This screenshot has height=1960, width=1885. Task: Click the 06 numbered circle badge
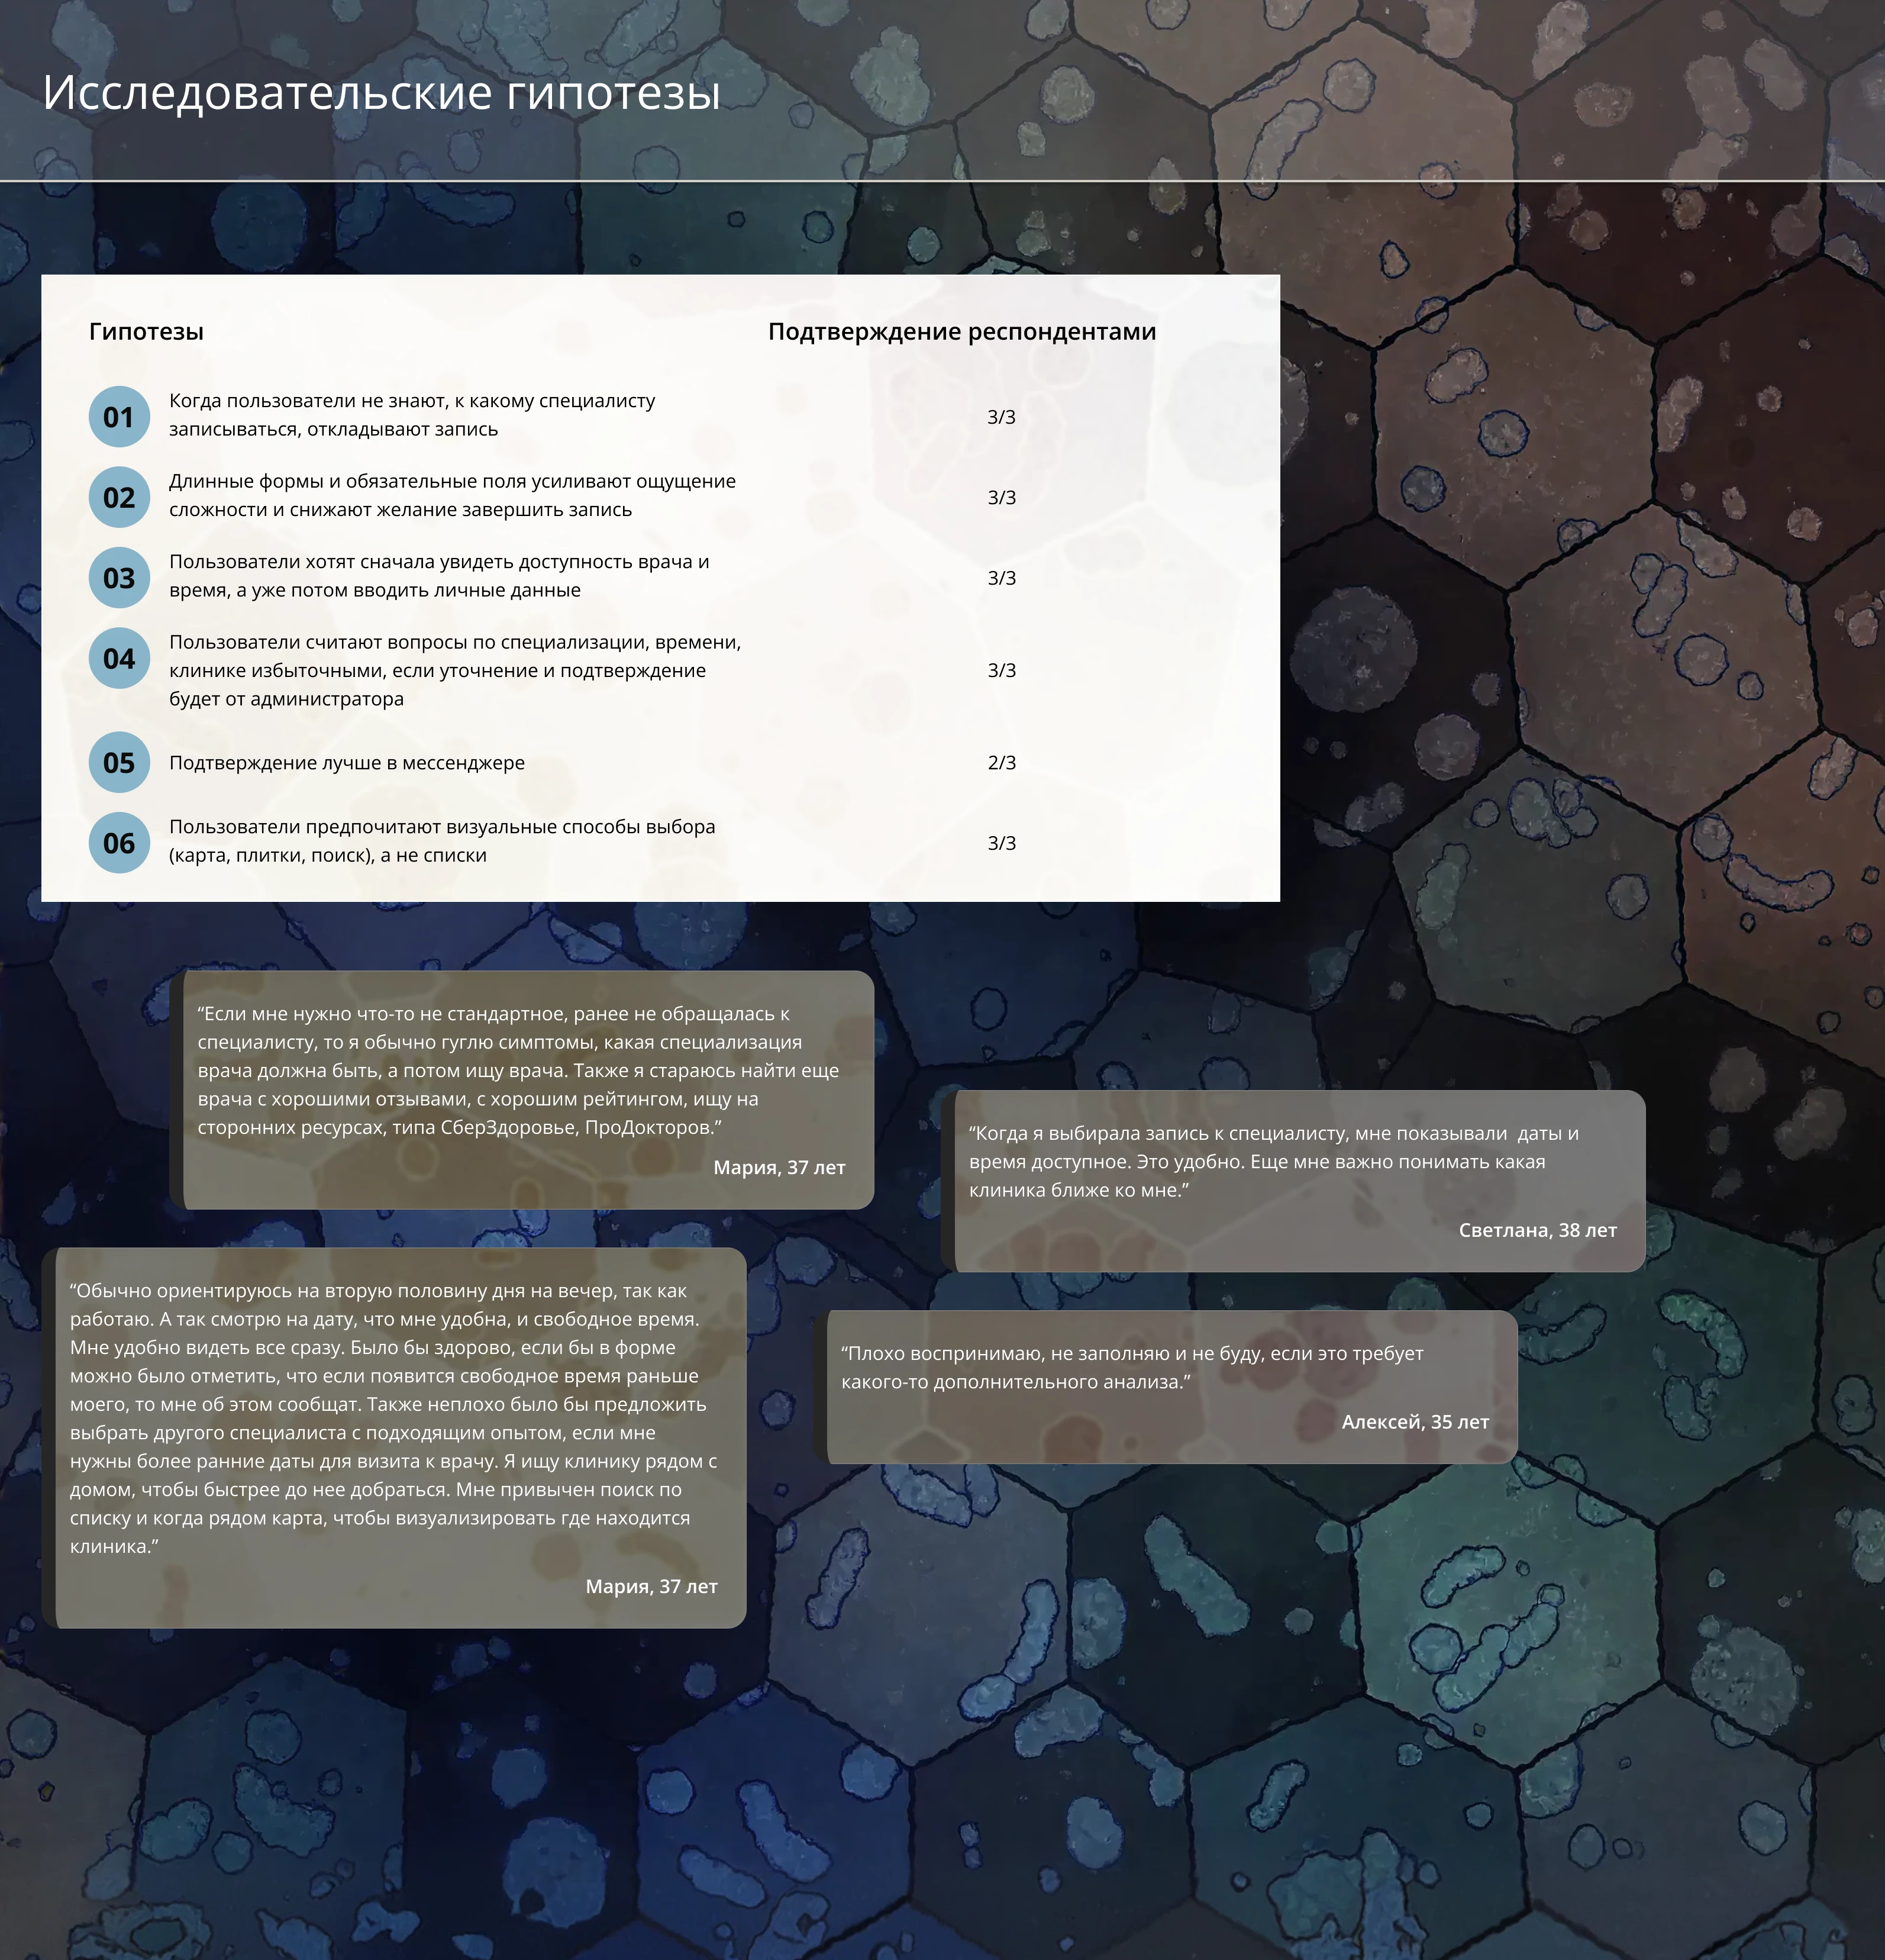pos(119,843)
